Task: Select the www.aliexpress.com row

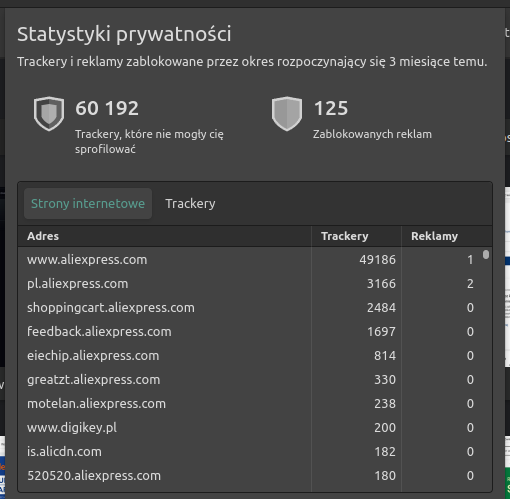Action: pos(250,260)
